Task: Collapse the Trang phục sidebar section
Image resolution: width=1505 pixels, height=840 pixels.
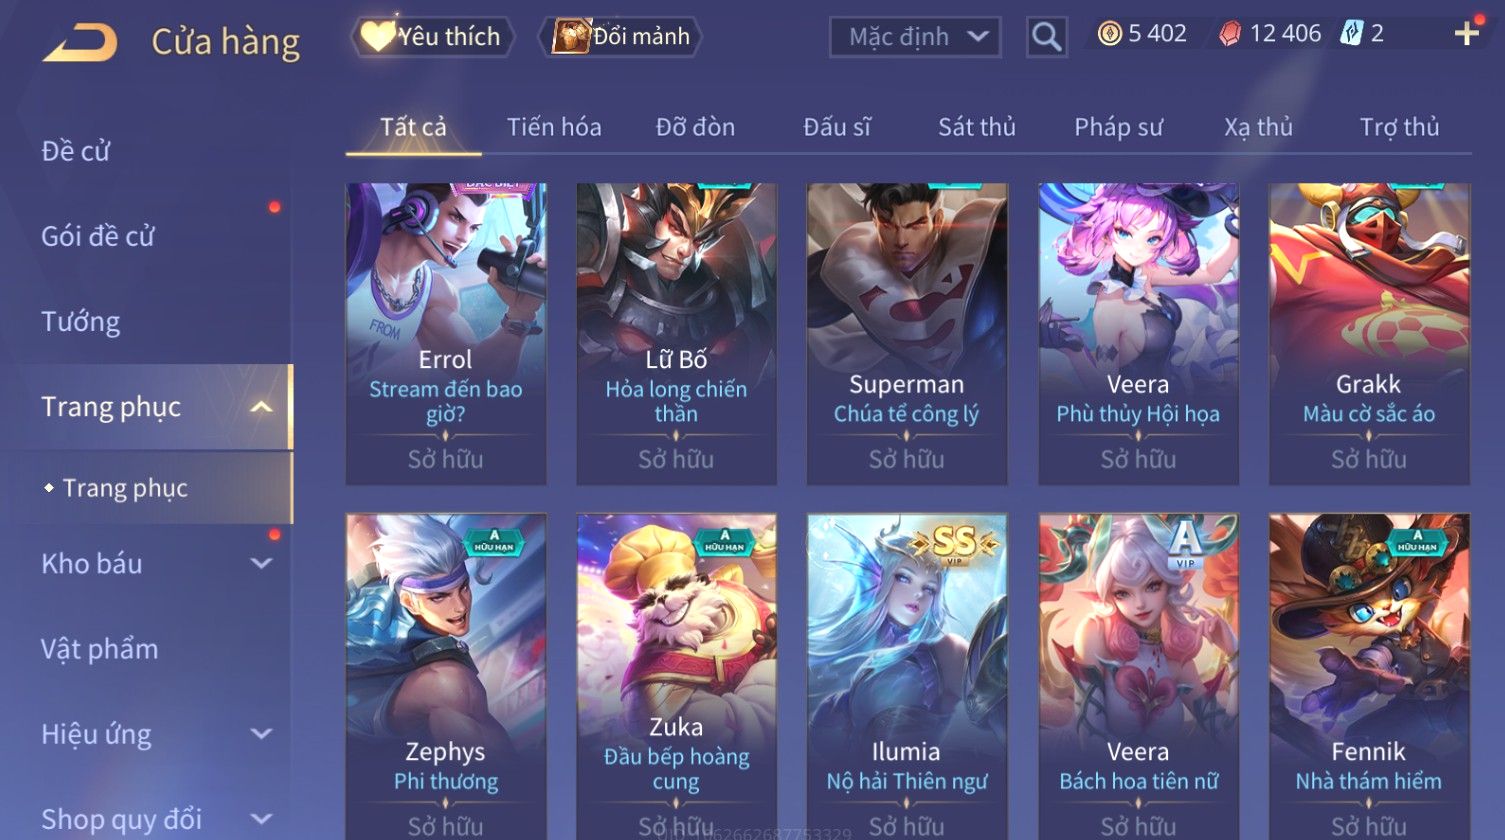Action: (x=261, y=407)
